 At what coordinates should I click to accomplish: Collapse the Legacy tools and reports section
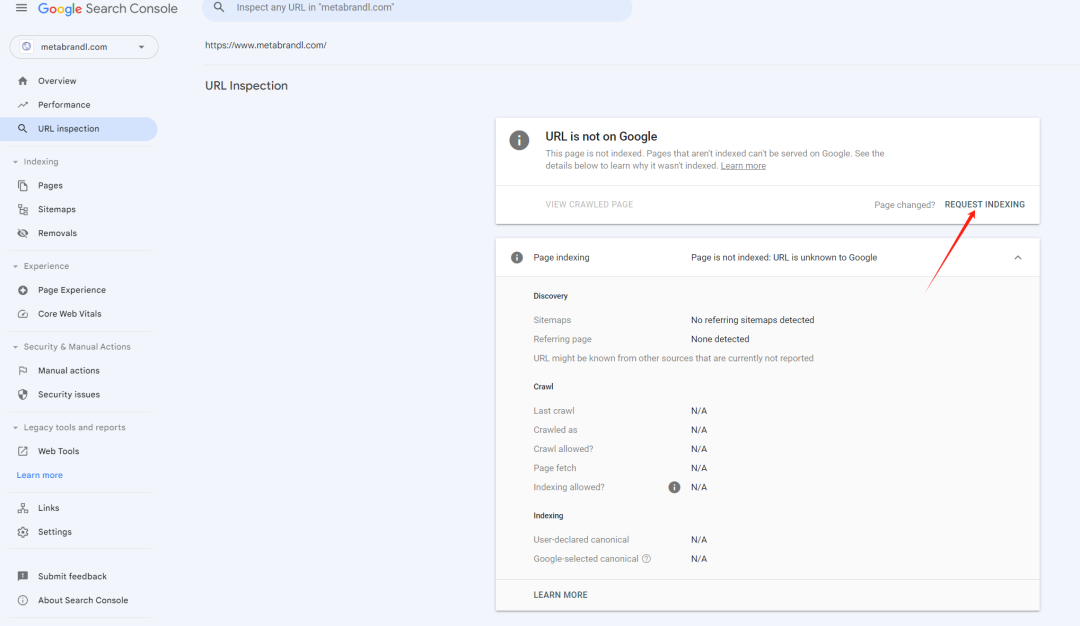coord(15,428)
